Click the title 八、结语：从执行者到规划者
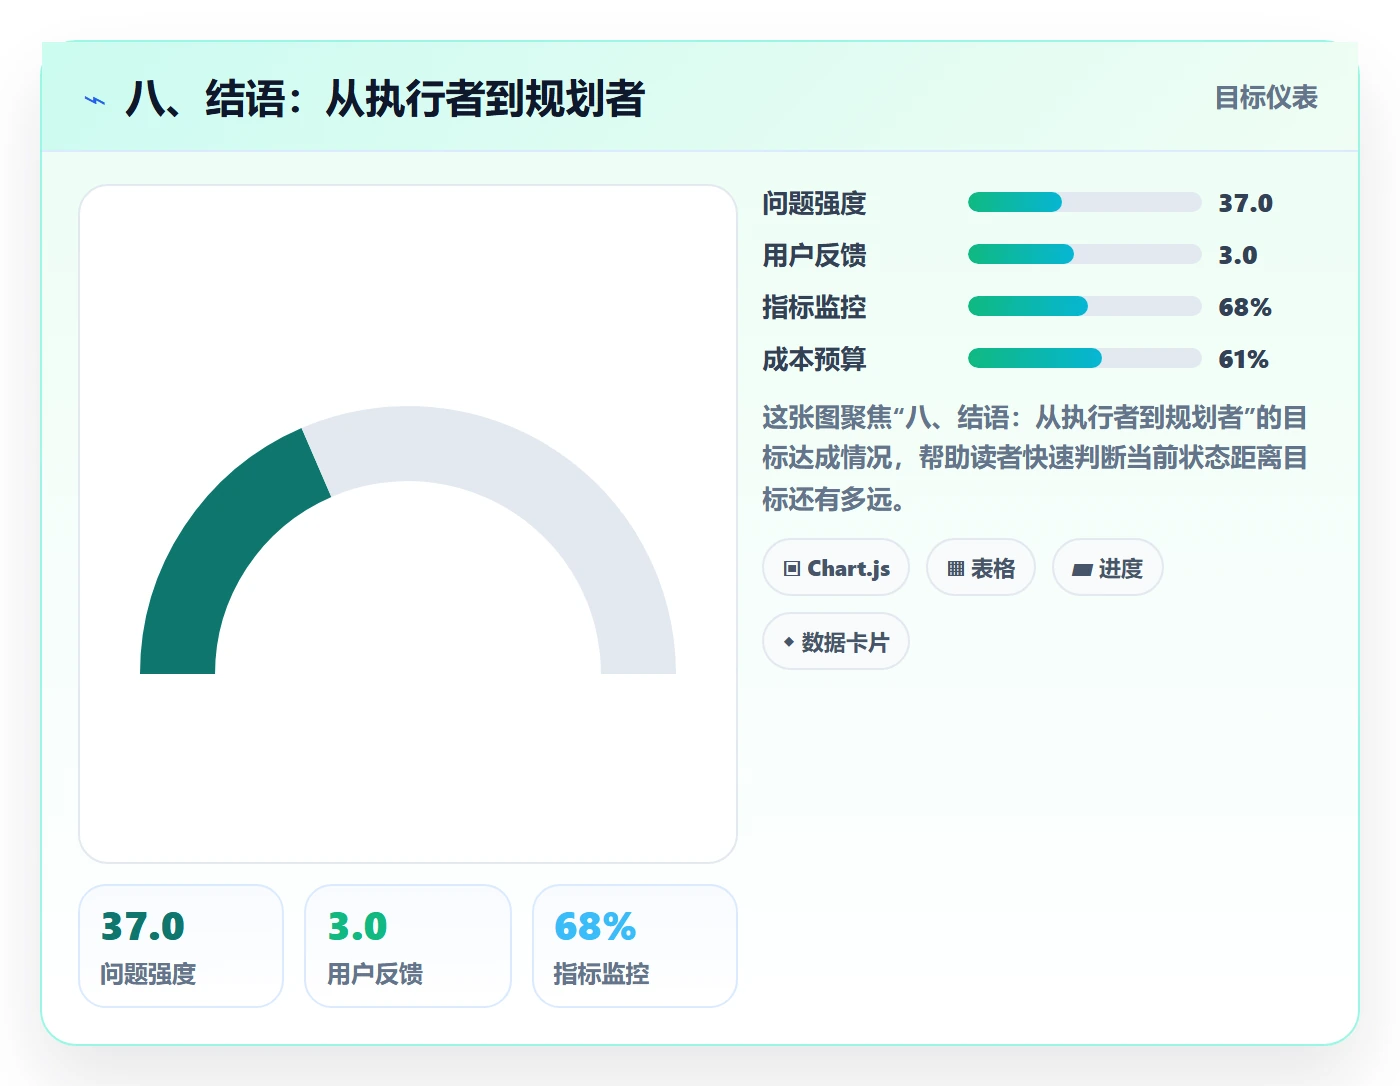 point(385,99)
